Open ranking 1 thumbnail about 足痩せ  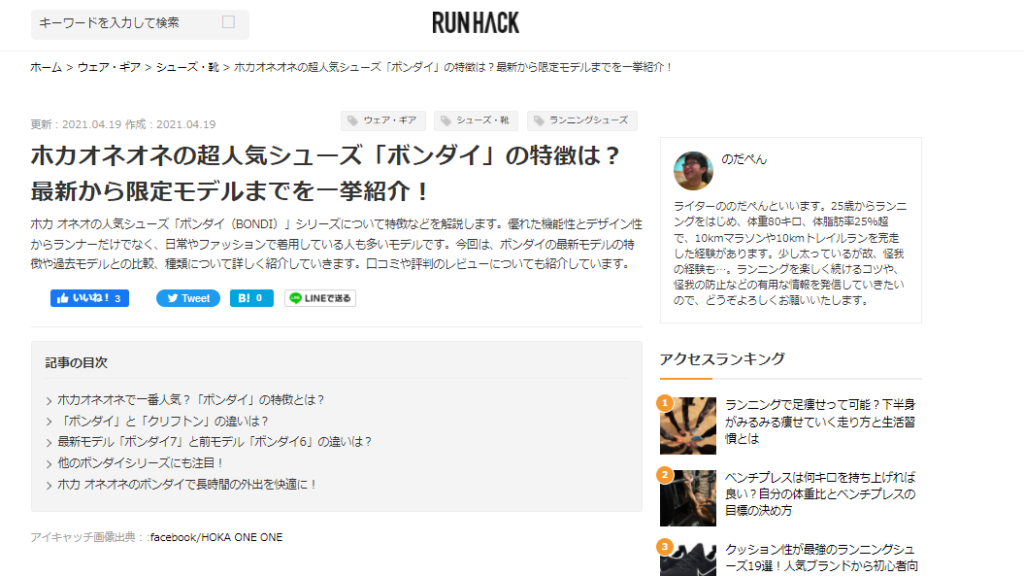tap(688, 426)
